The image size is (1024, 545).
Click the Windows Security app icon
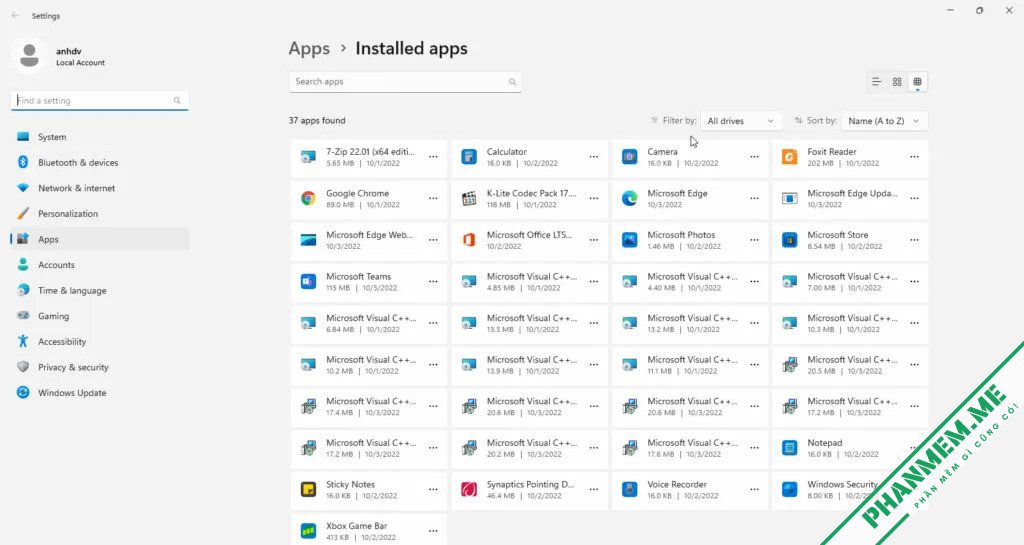pyautogui.click(x=790, y=490)
